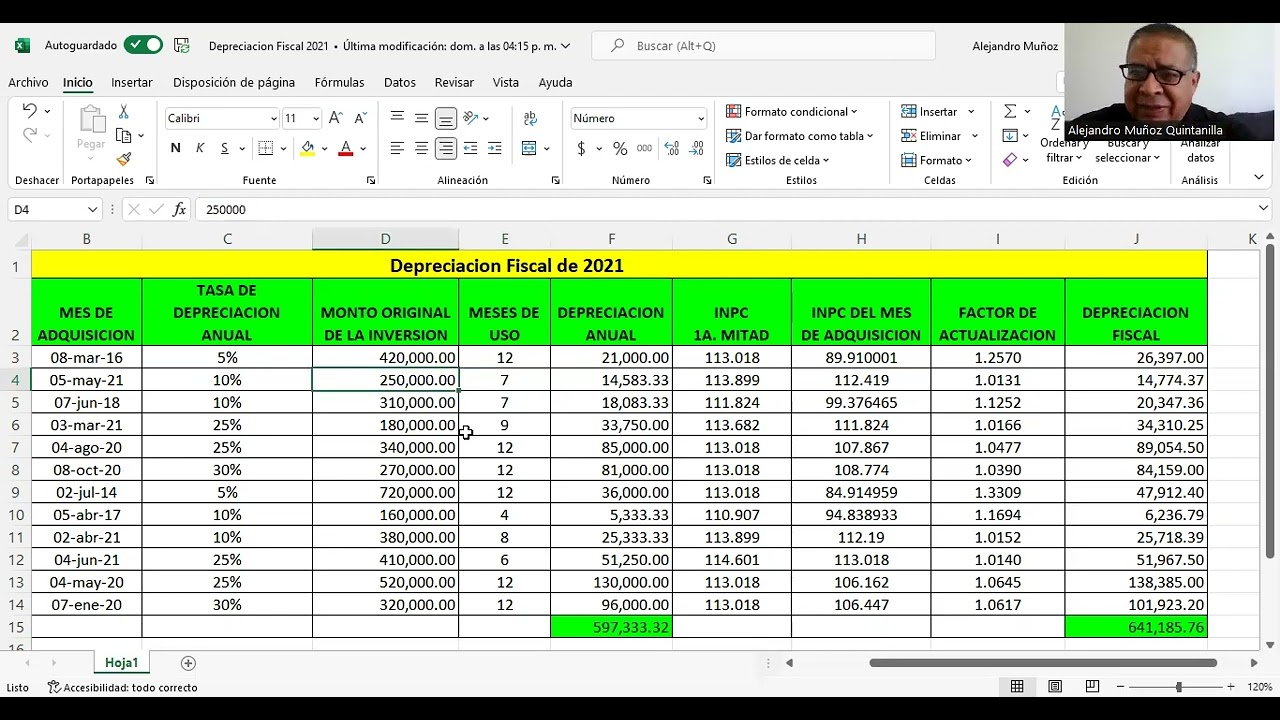Apply cell borders icon
The image size is (1280, 720).
pyautogui.click(x=265, y=148)
